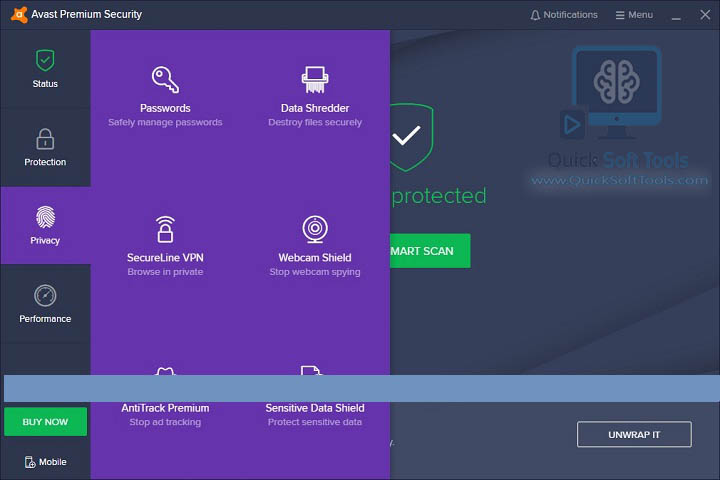Select the Passwords title text
720x480 pixels.
[165, 108]
